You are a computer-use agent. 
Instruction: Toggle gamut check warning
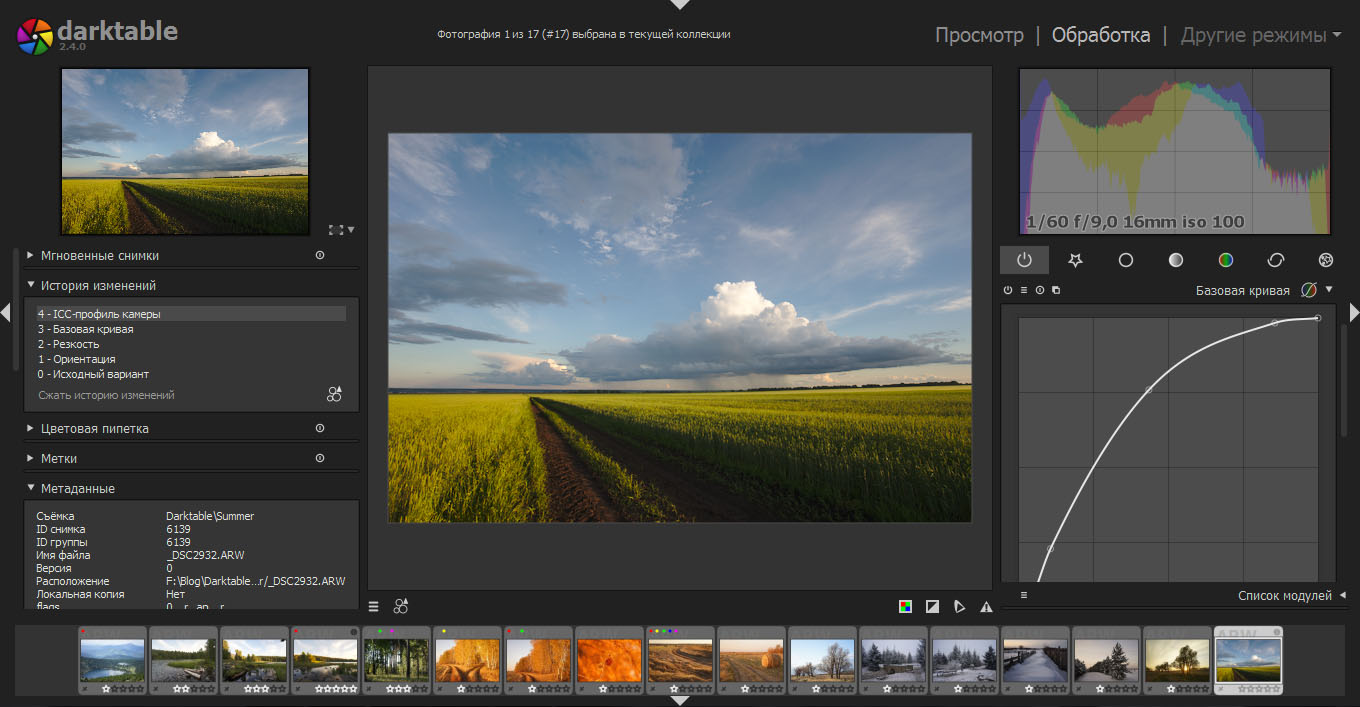986,606
